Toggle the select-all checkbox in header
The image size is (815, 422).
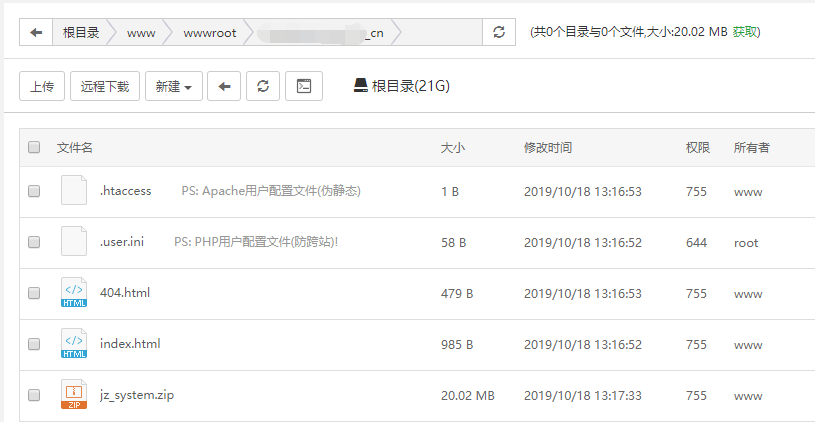(34, 148)
